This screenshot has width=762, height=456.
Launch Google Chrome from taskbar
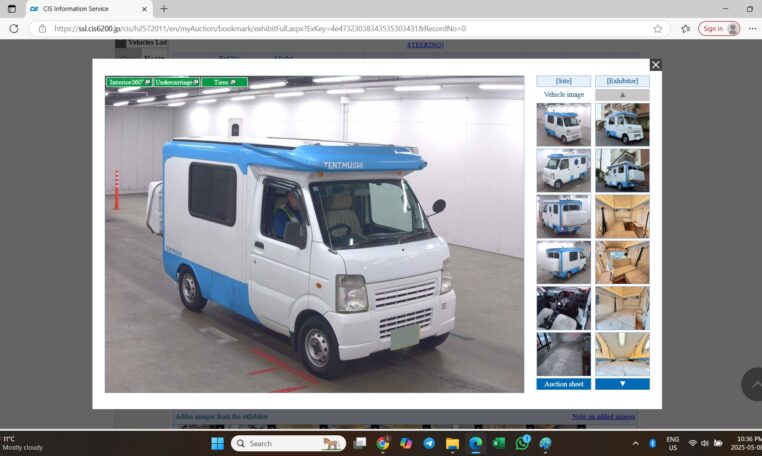pos(382,443)
